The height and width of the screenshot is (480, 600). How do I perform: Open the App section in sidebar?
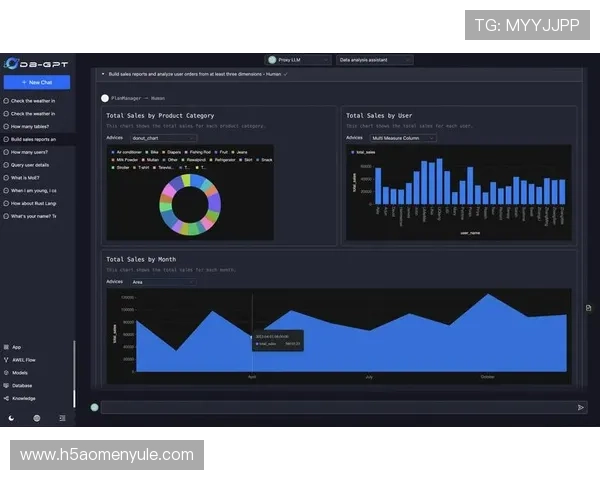click(16, 347)
